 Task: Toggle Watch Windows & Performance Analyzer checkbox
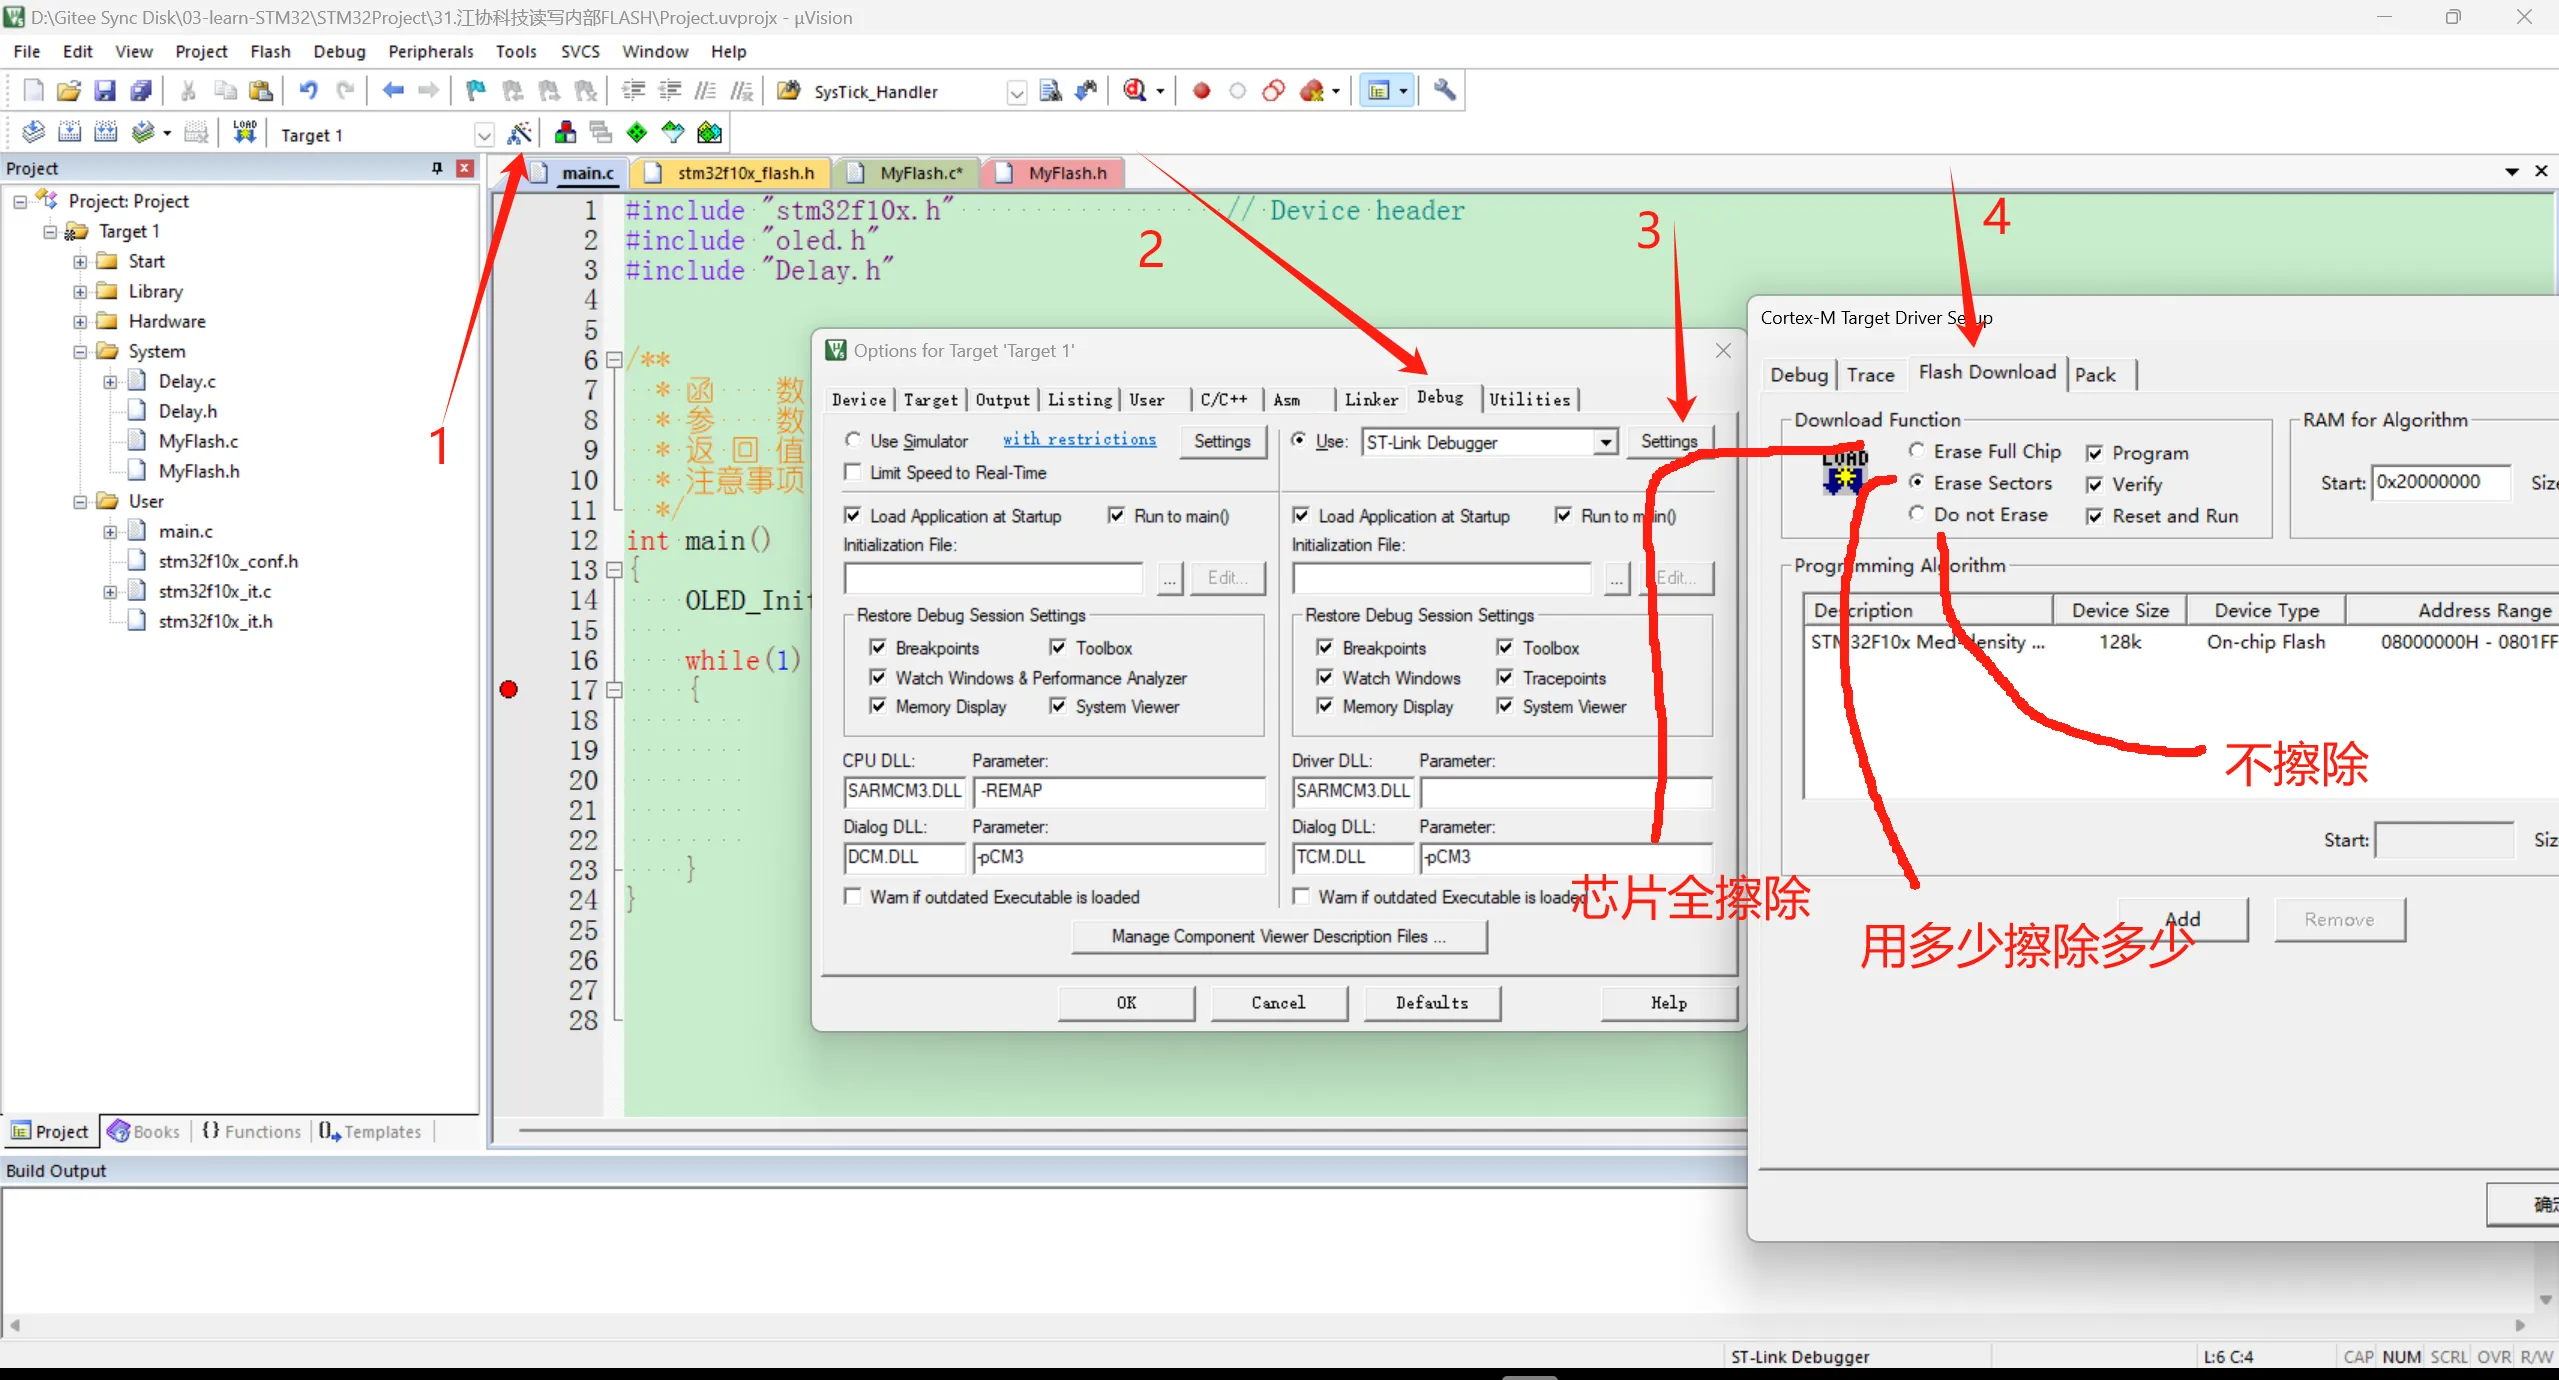tap(878, 678)
